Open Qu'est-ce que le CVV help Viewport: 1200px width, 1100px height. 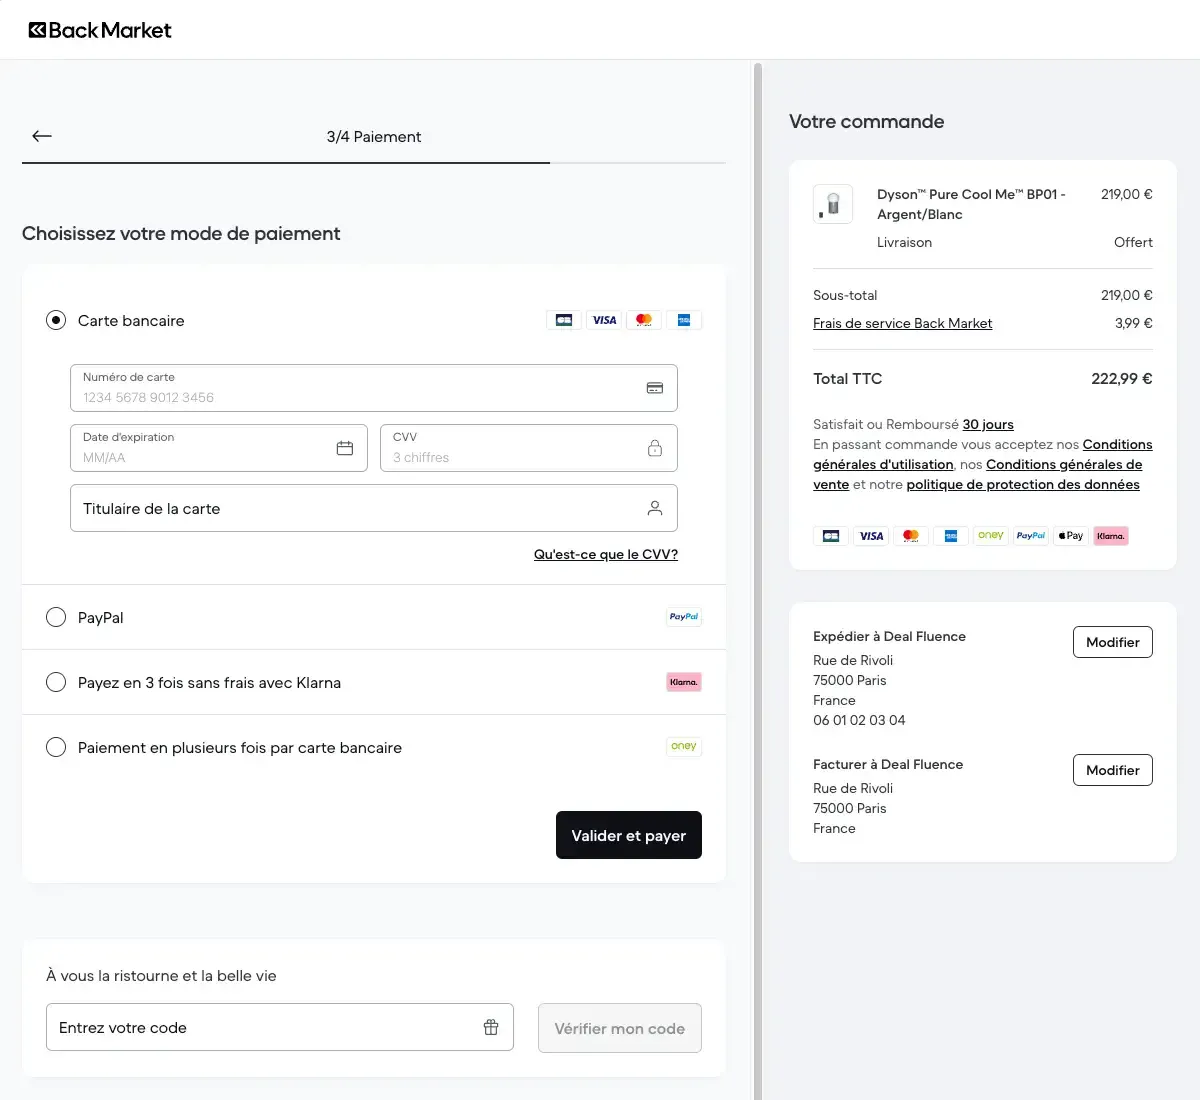[x=605, y=554]
